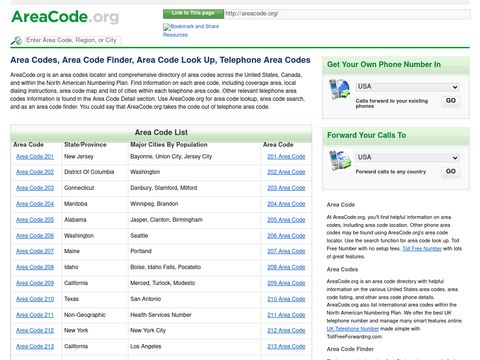480x360 pixels.
Task: Follow the 202 Area Code link
Action: click(x=286, y=172)
